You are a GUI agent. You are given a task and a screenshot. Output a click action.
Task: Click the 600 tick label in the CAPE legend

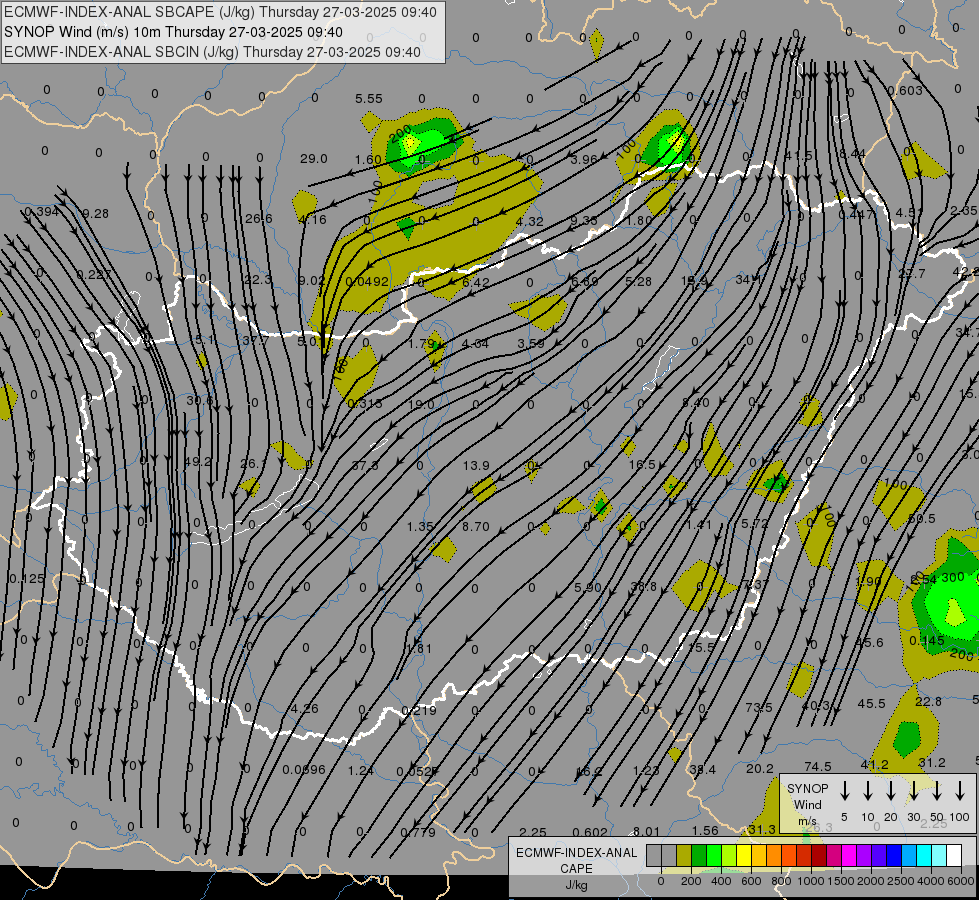pyautogui.click(x=751, y=881)
